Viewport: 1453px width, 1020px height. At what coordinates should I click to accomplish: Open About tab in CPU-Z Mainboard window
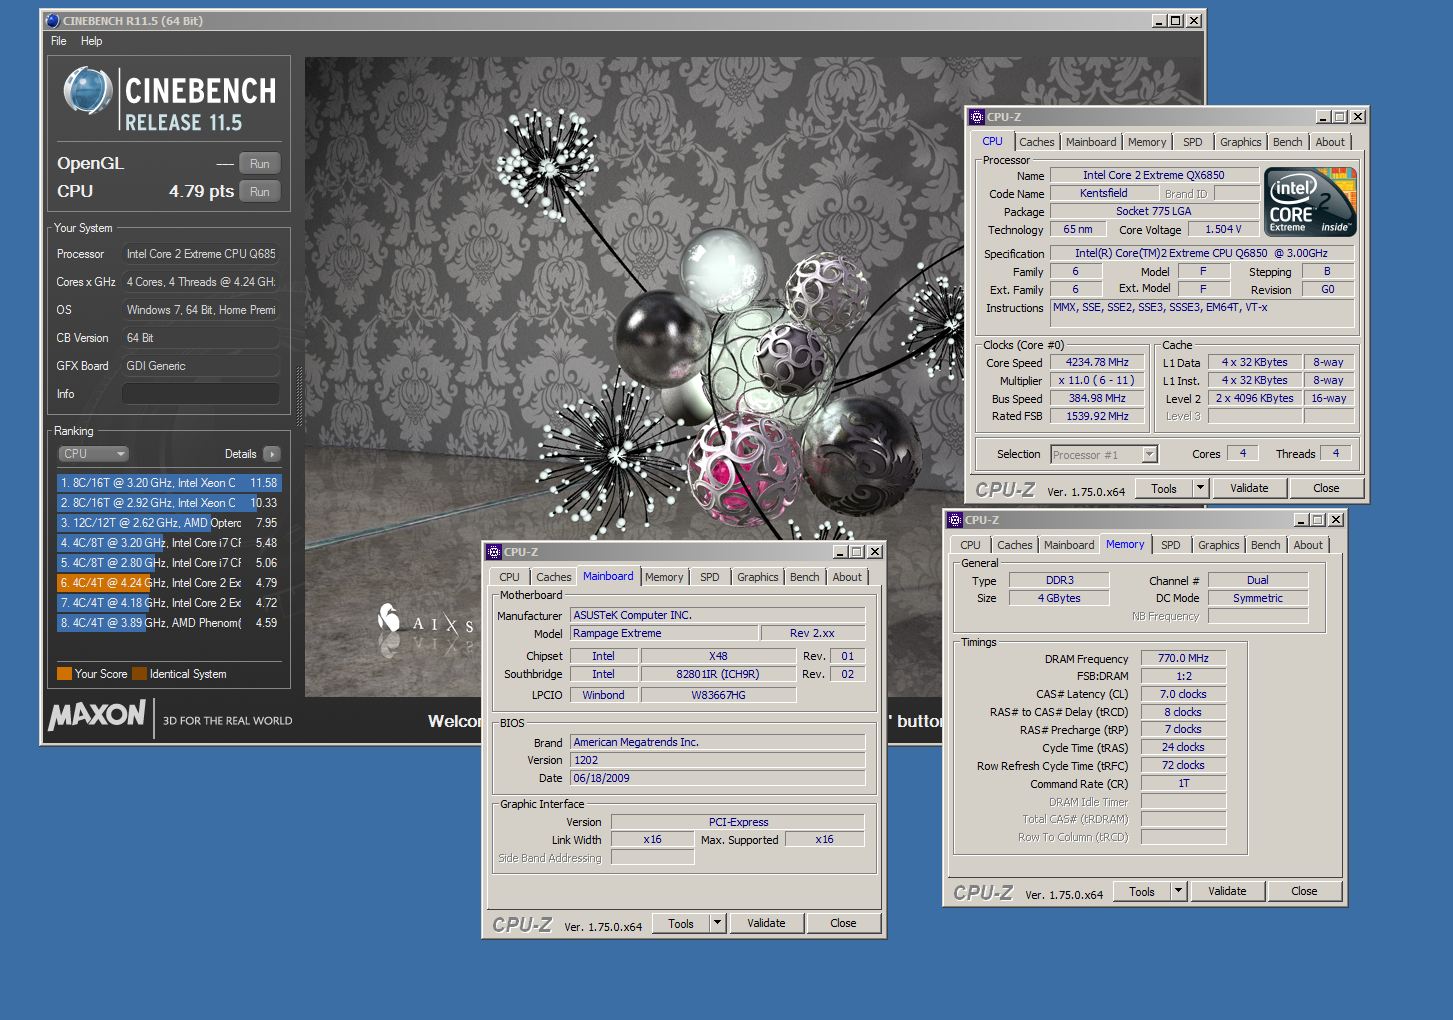846,577
